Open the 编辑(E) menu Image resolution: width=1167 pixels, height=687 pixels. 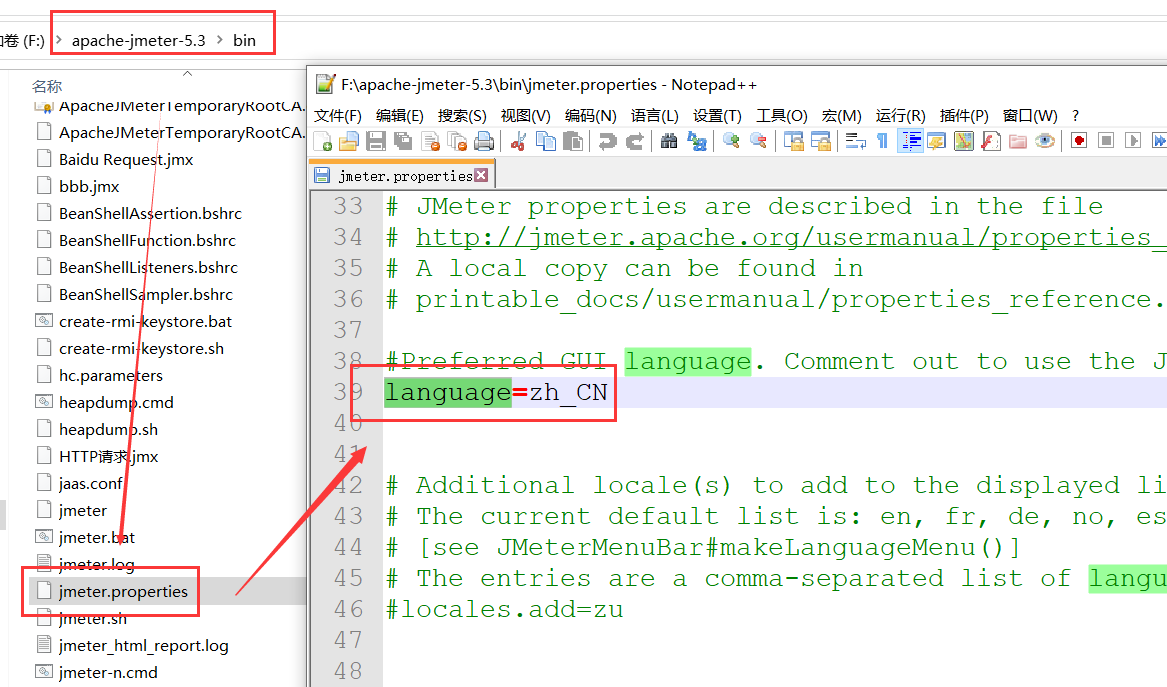pos(400,116)
